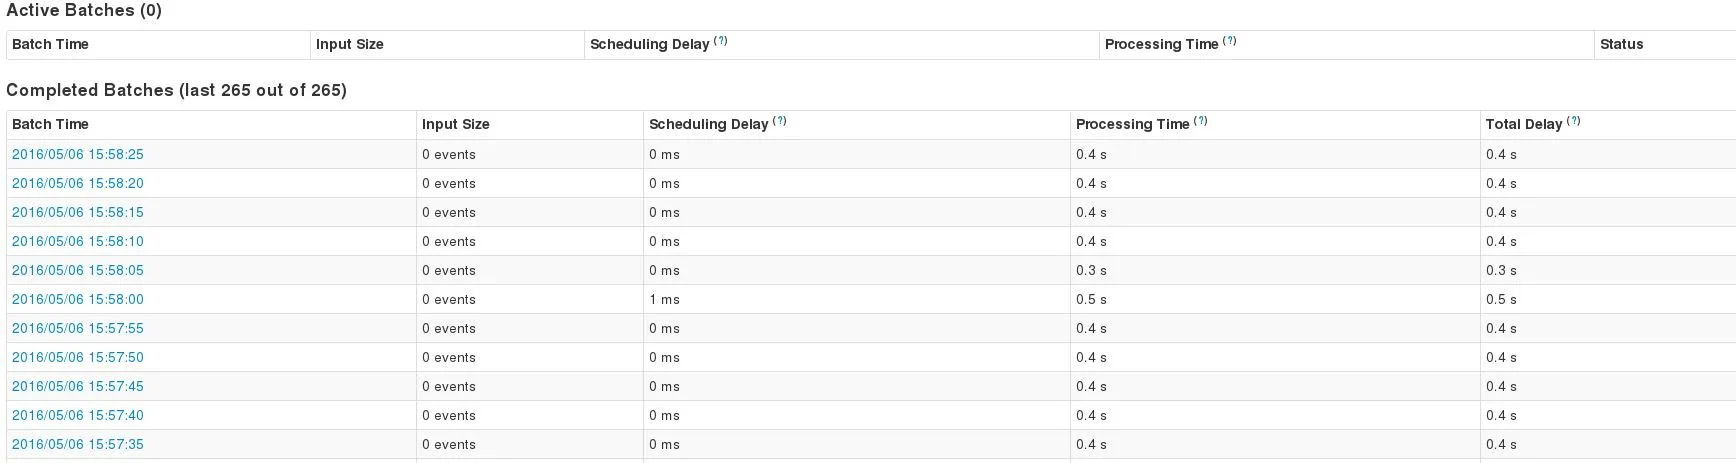The height and width of the screenshot is (463, 1736).
Task: Open batch 2016/05/06 15:57:45 link
Action: [x=78, y=386]
